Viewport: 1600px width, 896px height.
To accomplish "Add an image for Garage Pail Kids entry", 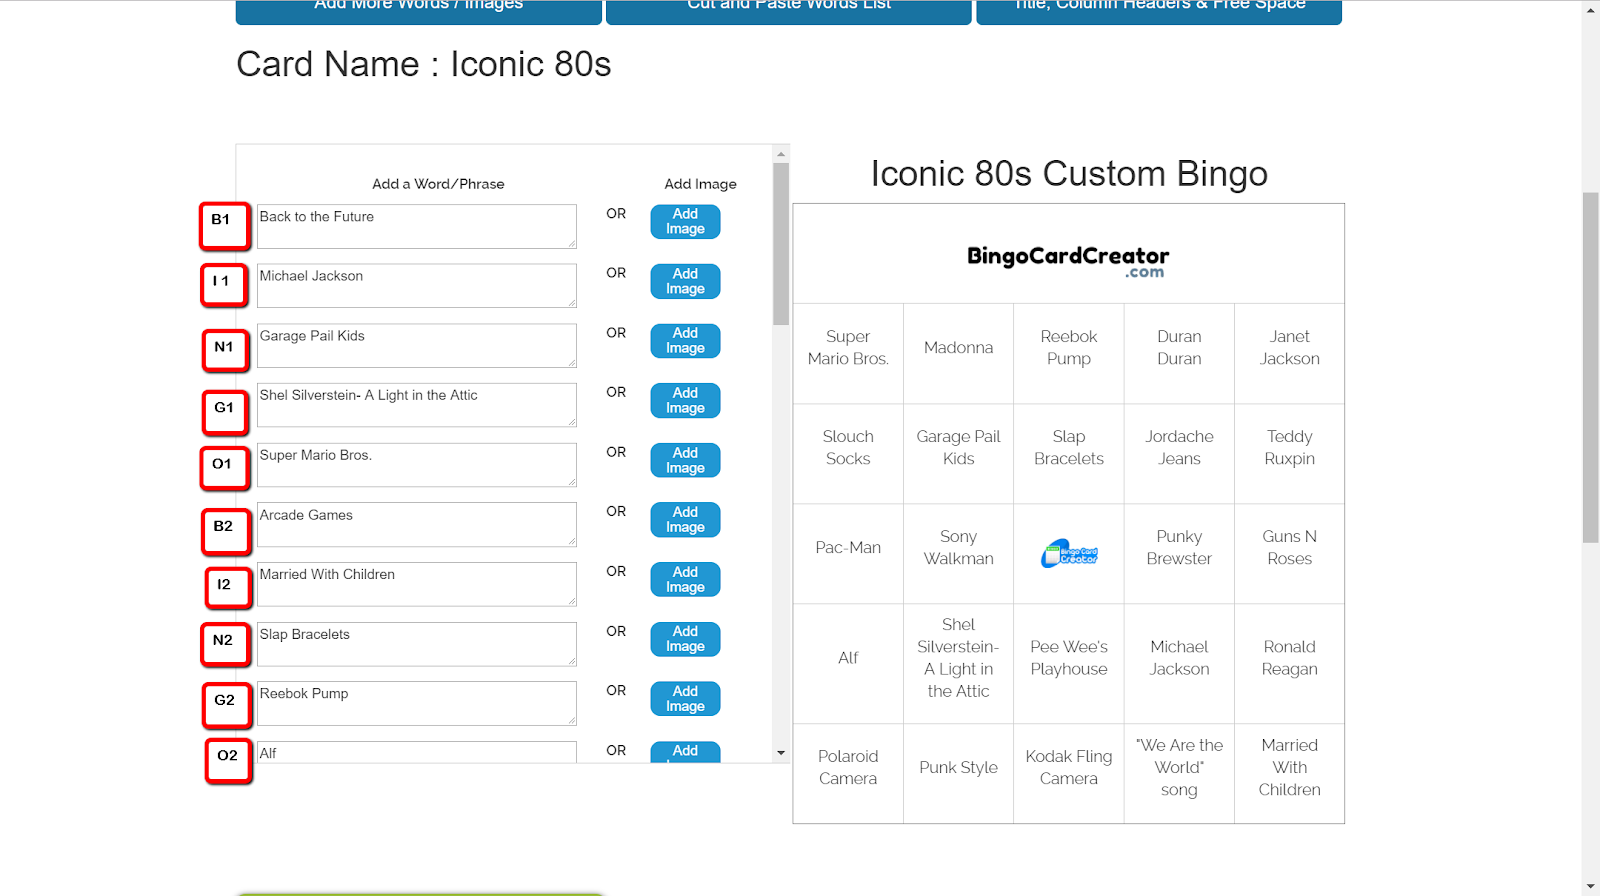I will coord(685,341).
